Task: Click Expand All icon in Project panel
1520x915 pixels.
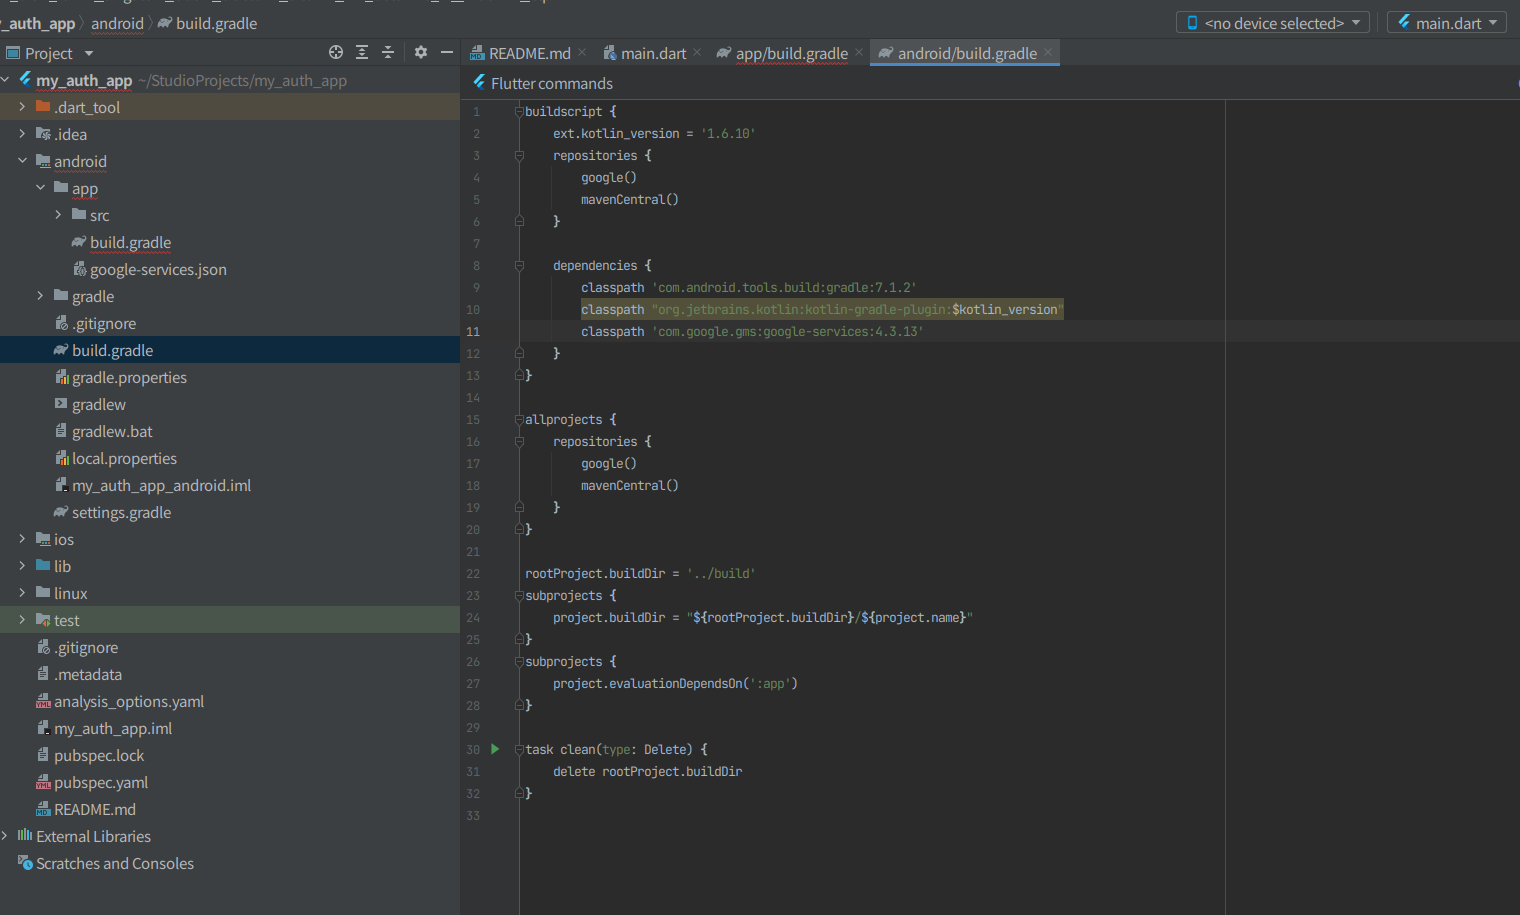Action: tap(362, 53)
